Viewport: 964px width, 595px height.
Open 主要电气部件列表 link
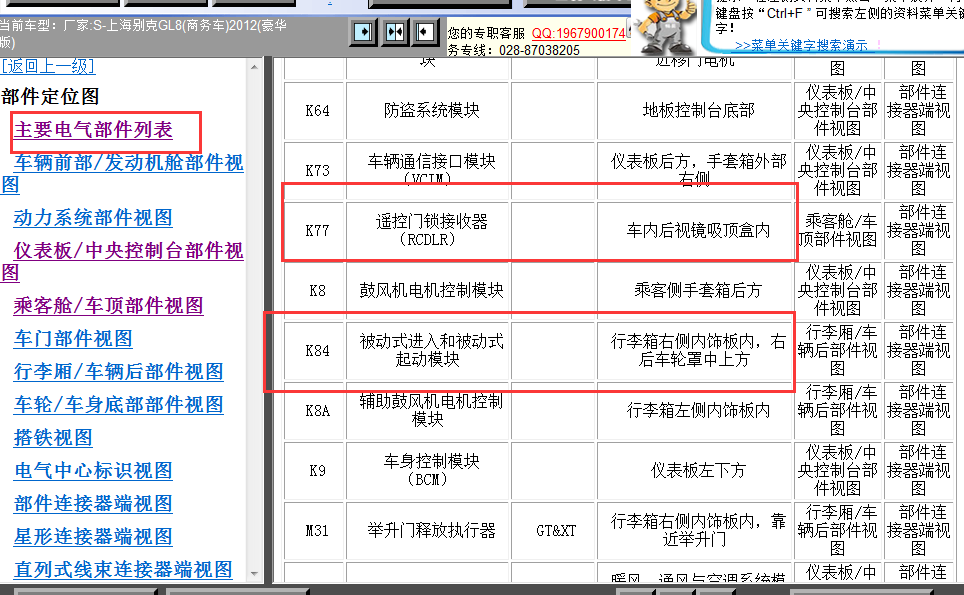click(93, 130)
